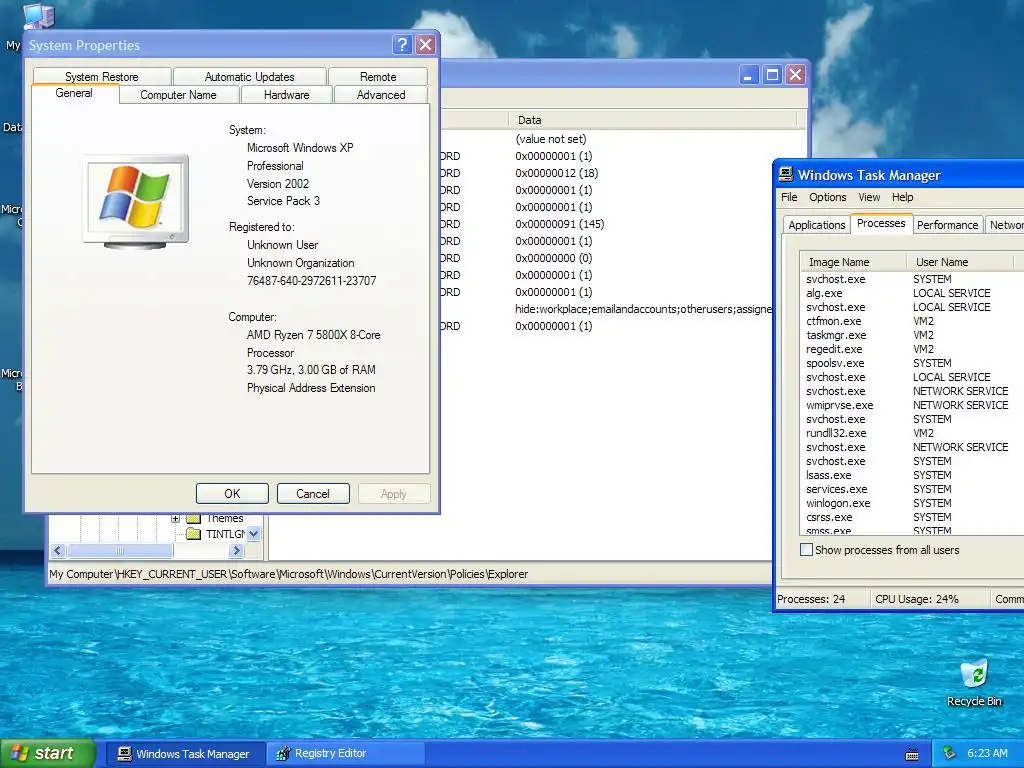Switch to Windows Task Manager taskbar button
Screen dimensions: 1024x768
click(x=185, y=754)
